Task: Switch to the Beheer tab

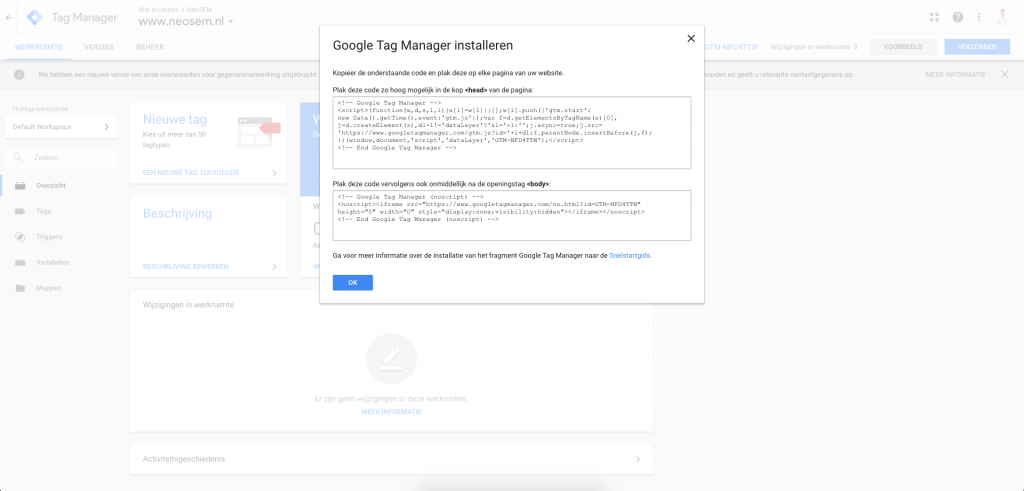Action: click(150, 47)
